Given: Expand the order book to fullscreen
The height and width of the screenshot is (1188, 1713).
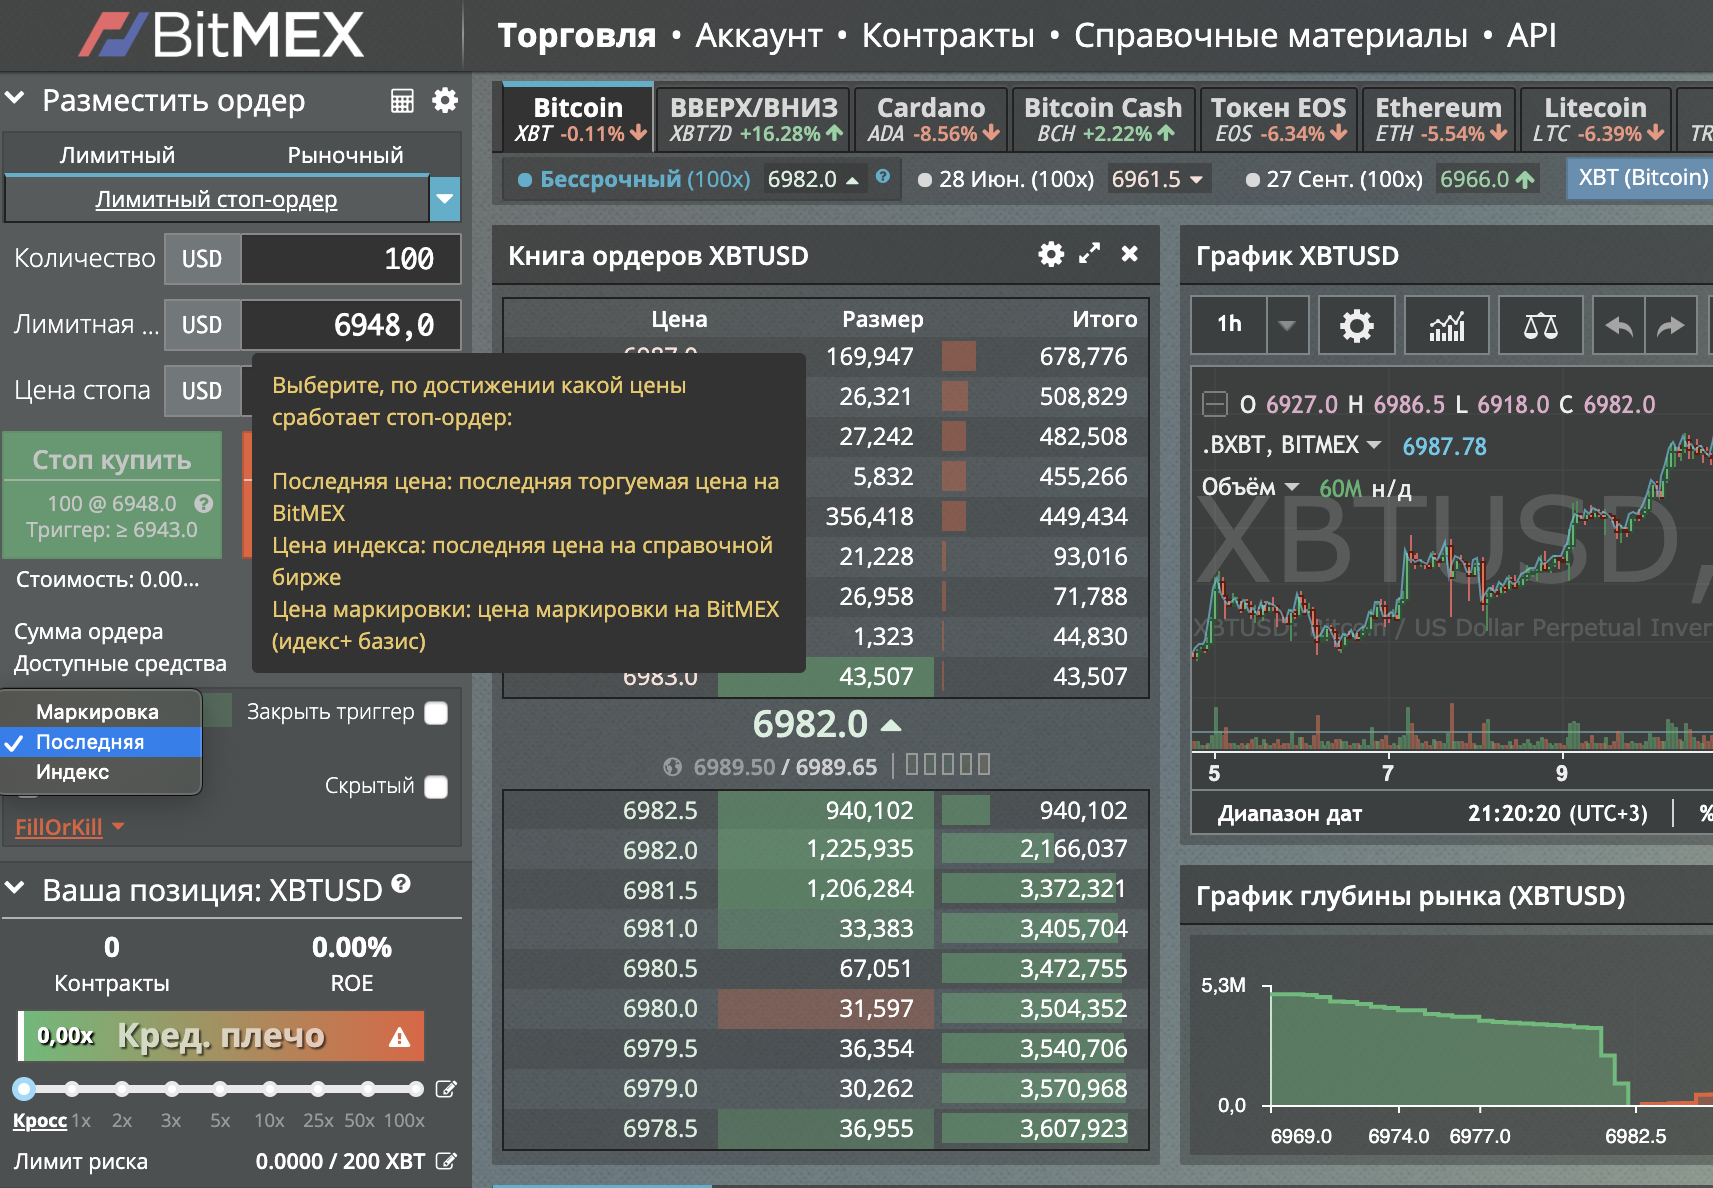Looking at the screenshot, I should 1090,254.
